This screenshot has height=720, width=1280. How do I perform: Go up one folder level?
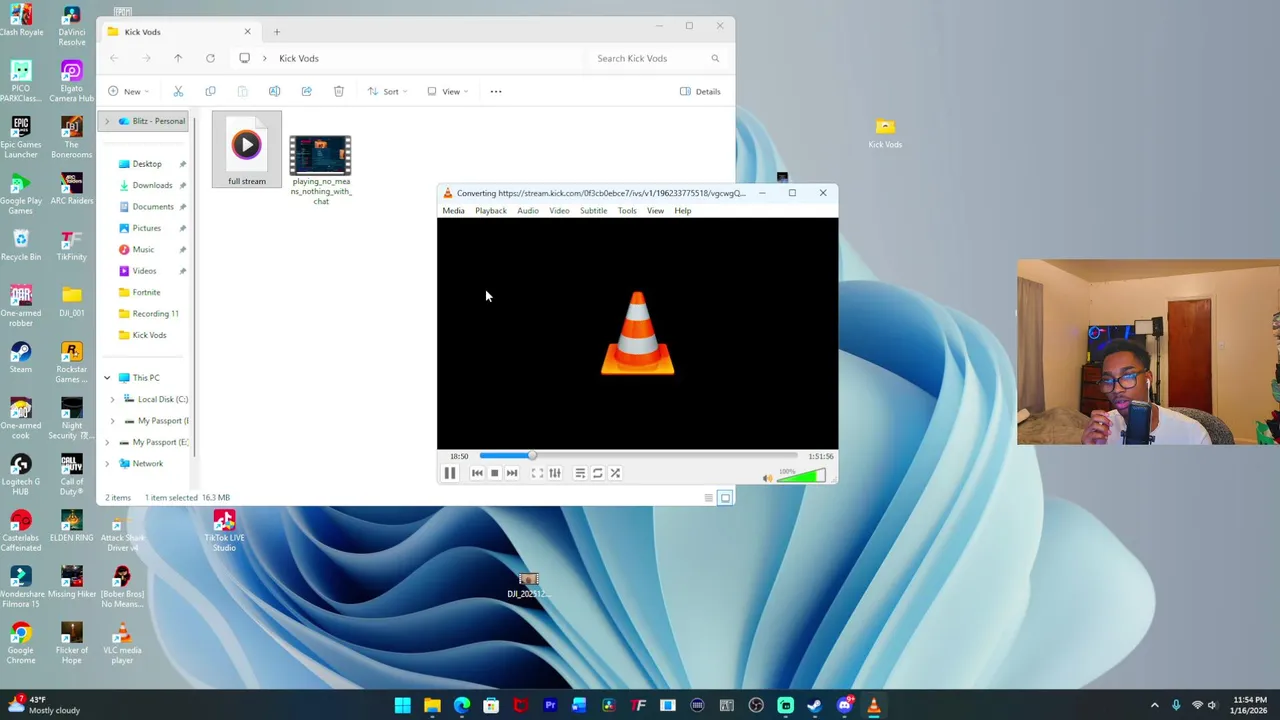[178, 58]
